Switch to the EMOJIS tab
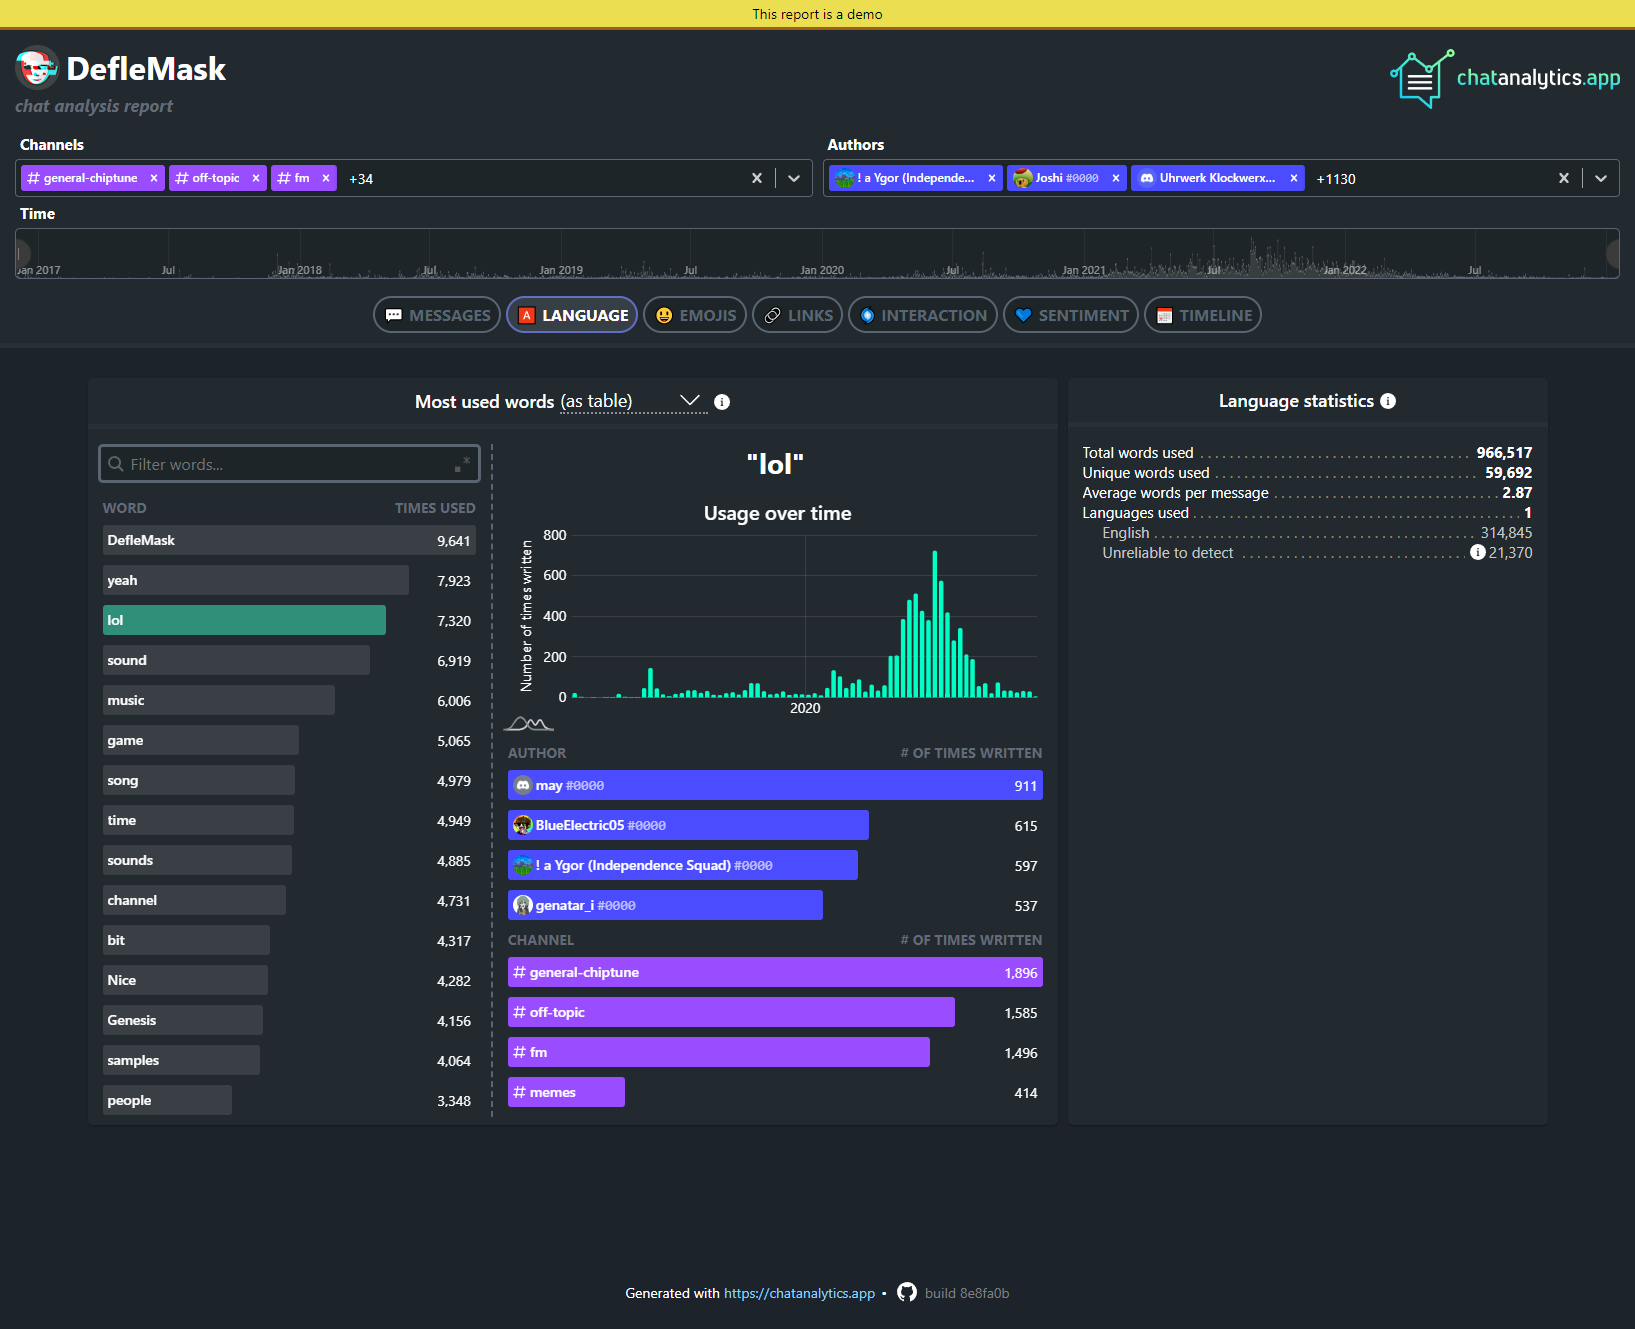Screen dimensions: 1635x1329 pos(694,314)
